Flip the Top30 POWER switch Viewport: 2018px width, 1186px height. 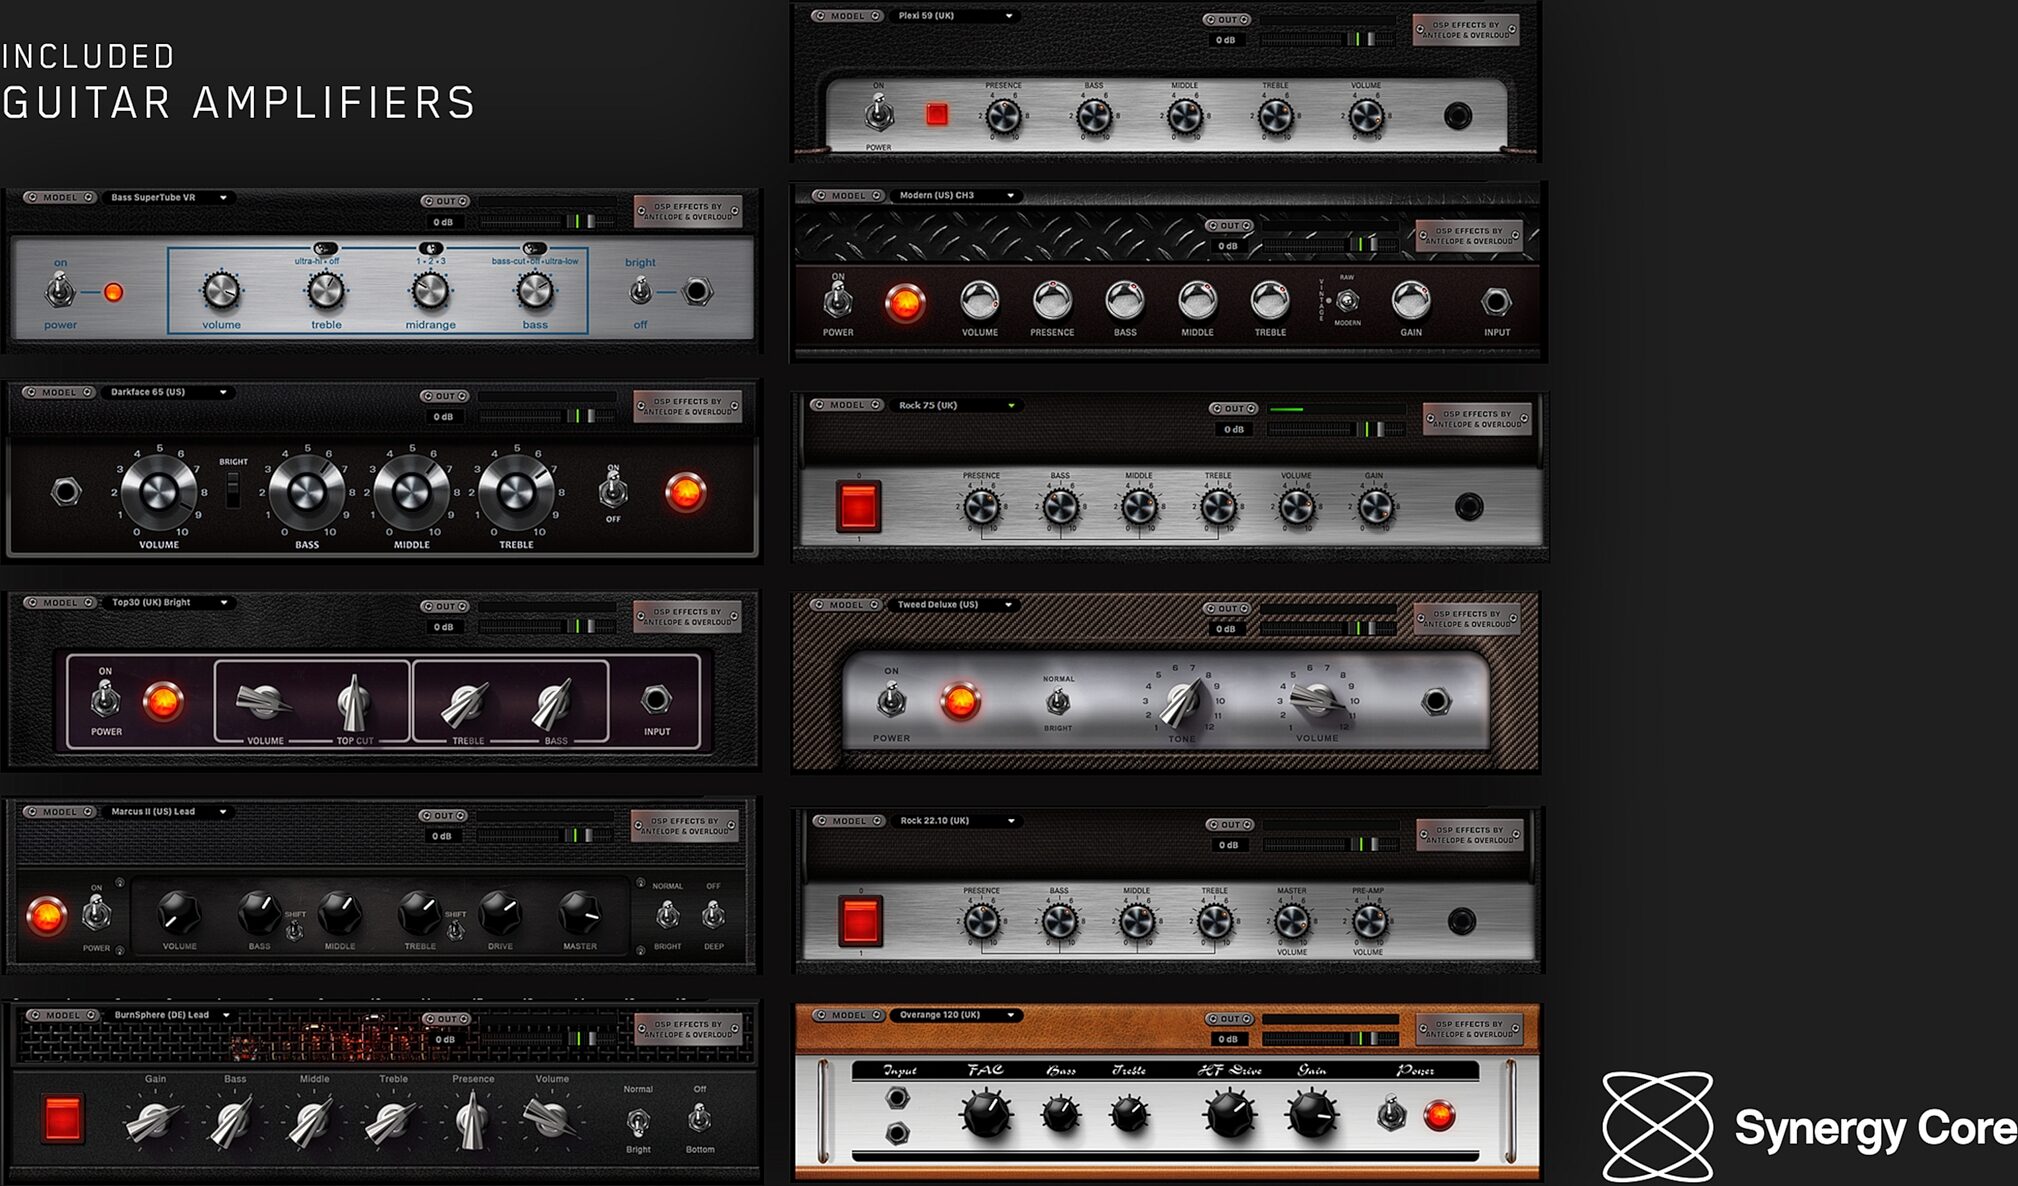tap(105, 699)
